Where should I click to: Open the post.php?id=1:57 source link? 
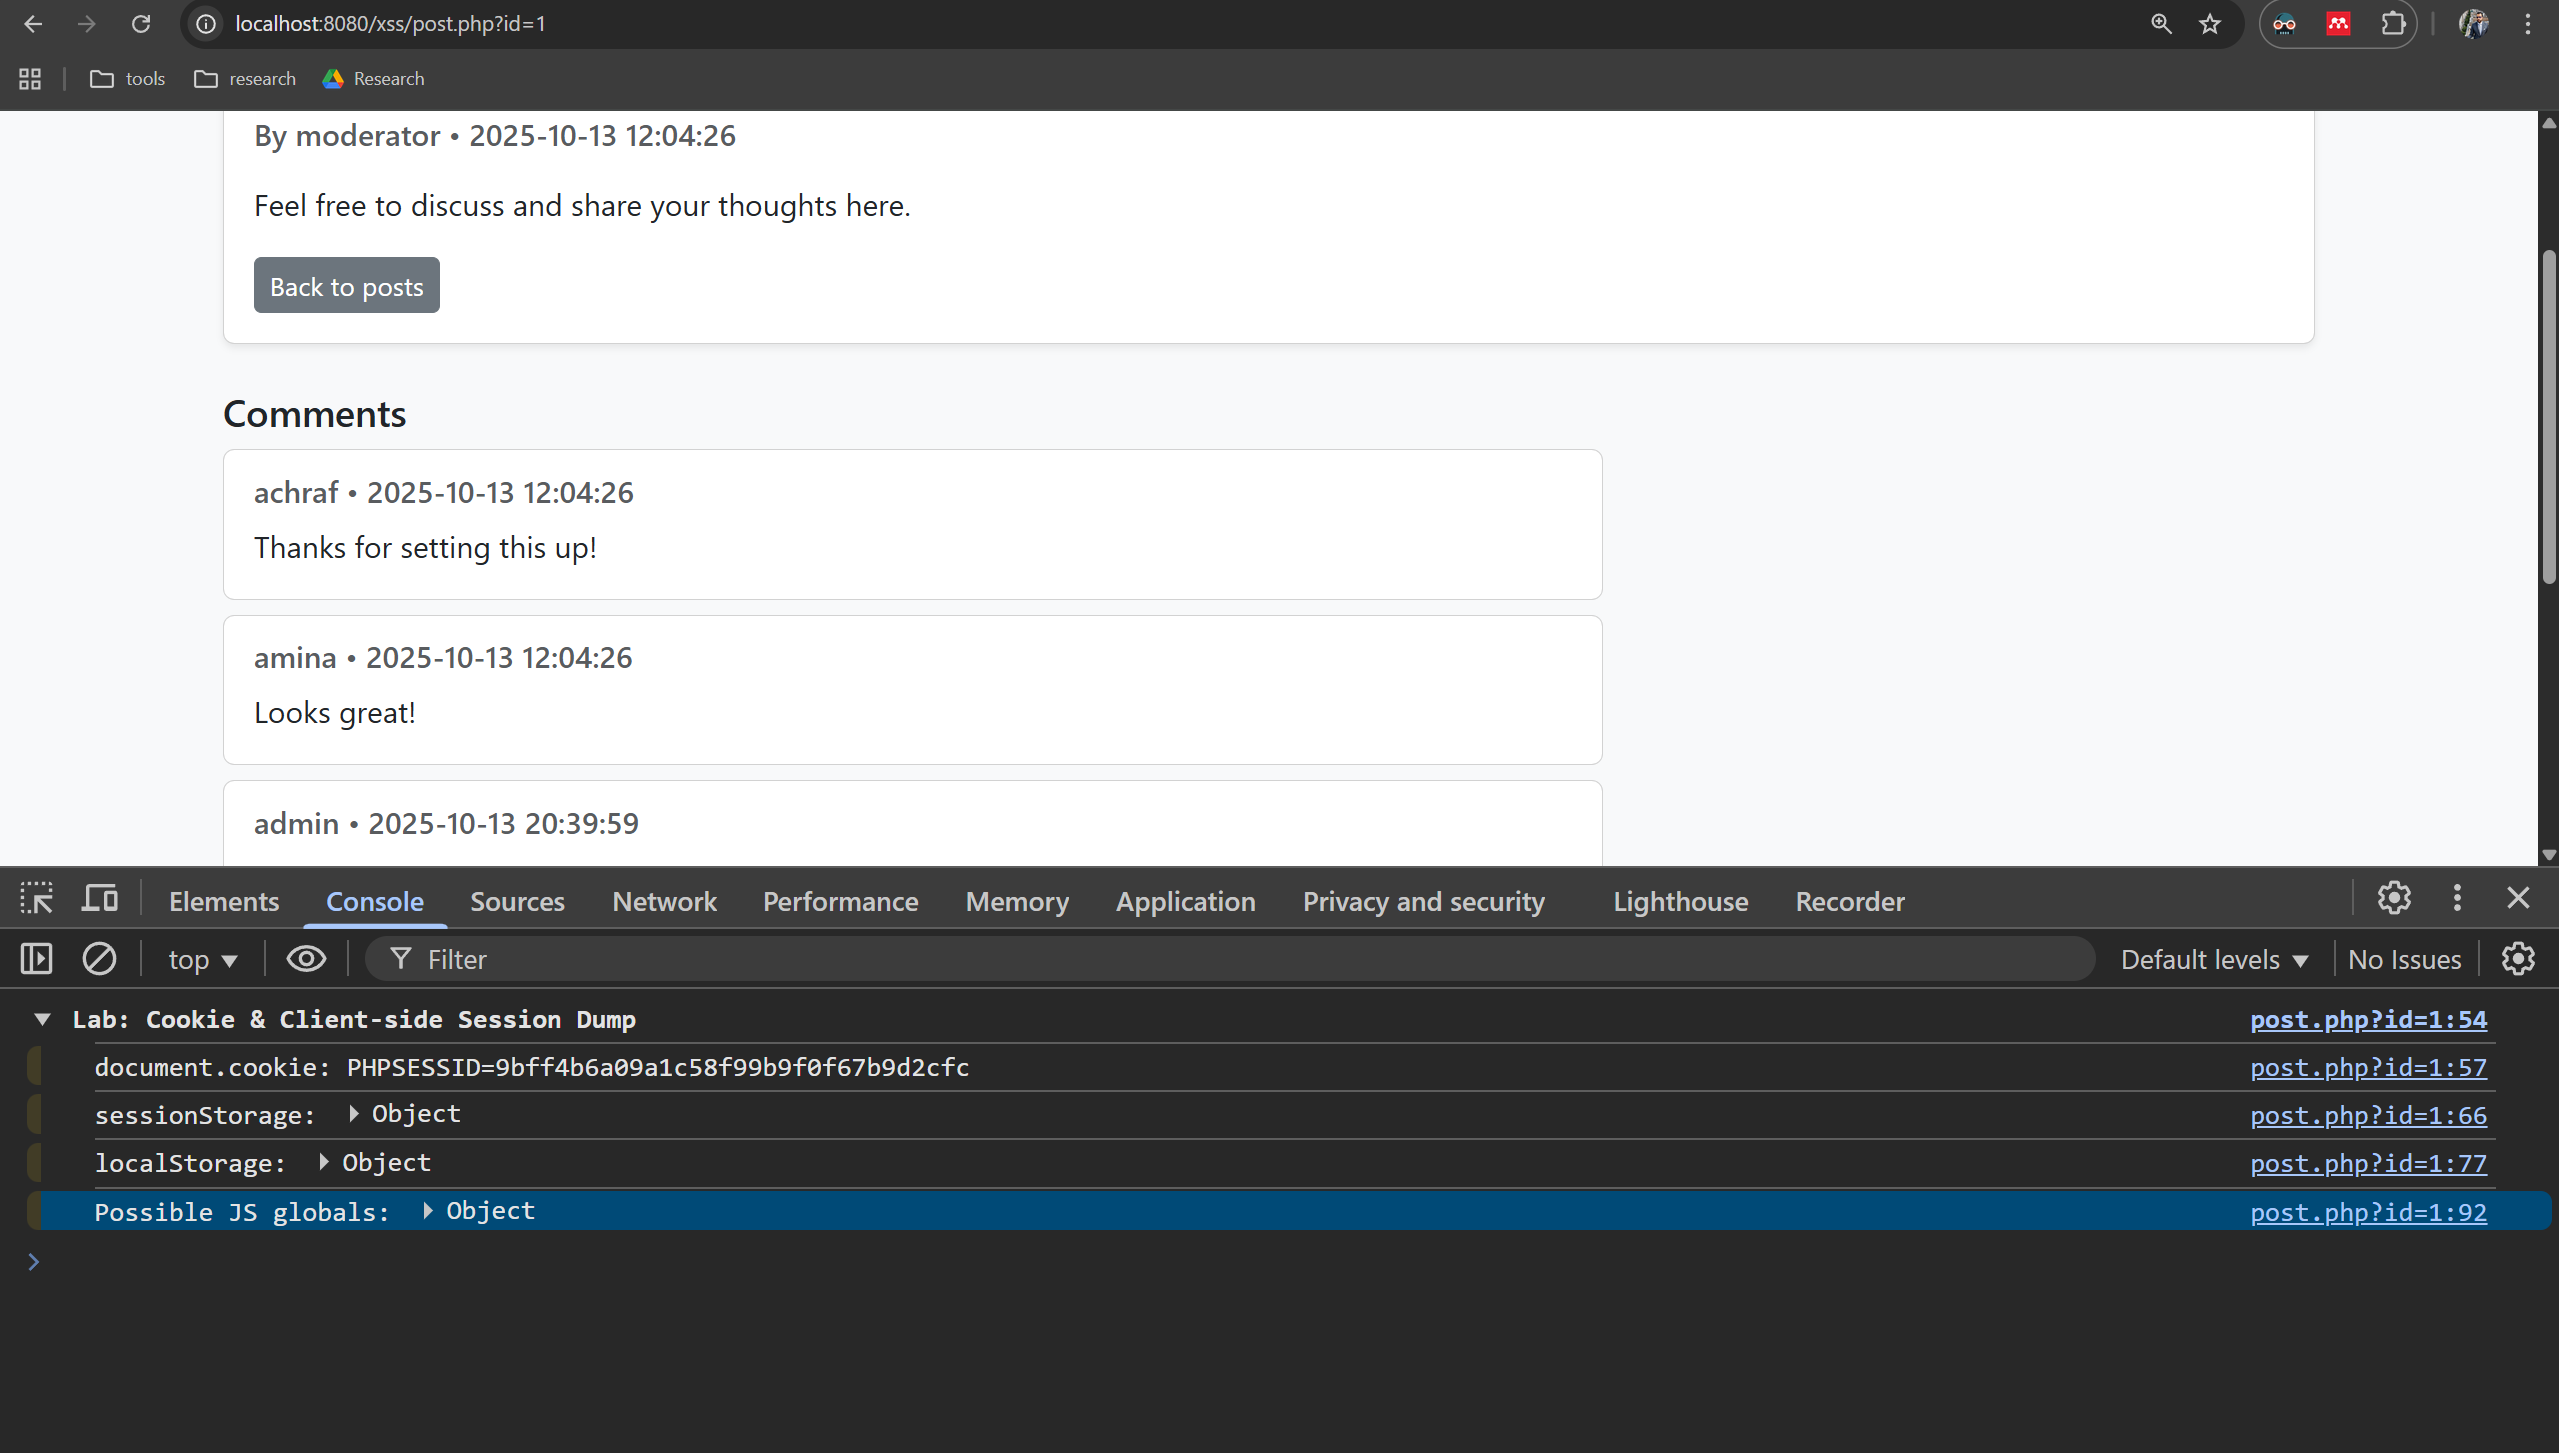pyautogui.click(x=2367, y=1068)
